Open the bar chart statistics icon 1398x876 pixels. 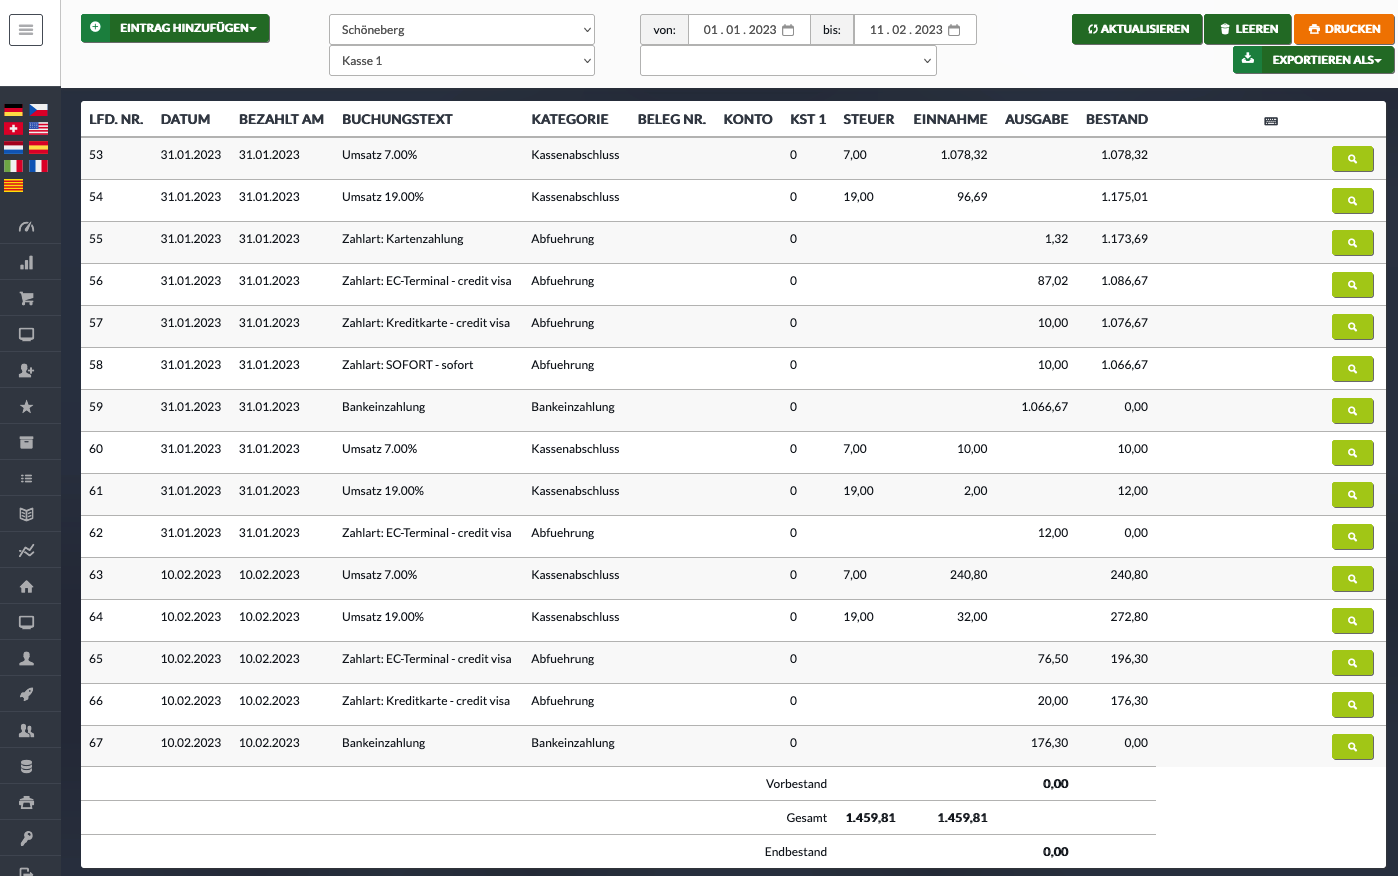27,263
